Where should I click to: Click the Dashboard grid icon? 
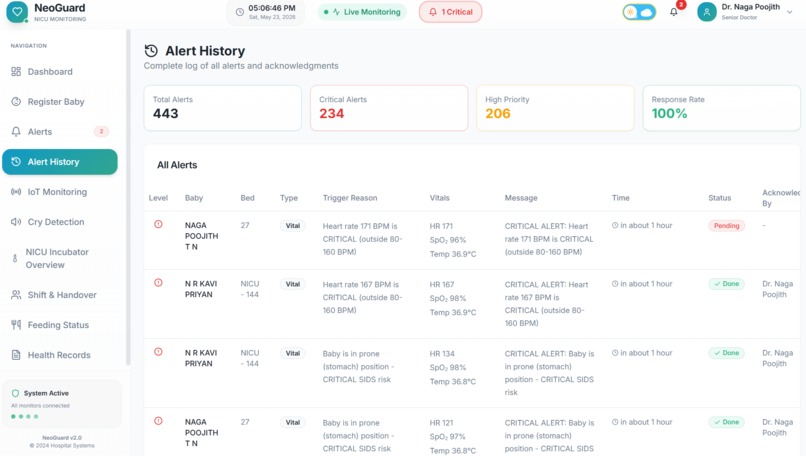click(x=16, y=71)
